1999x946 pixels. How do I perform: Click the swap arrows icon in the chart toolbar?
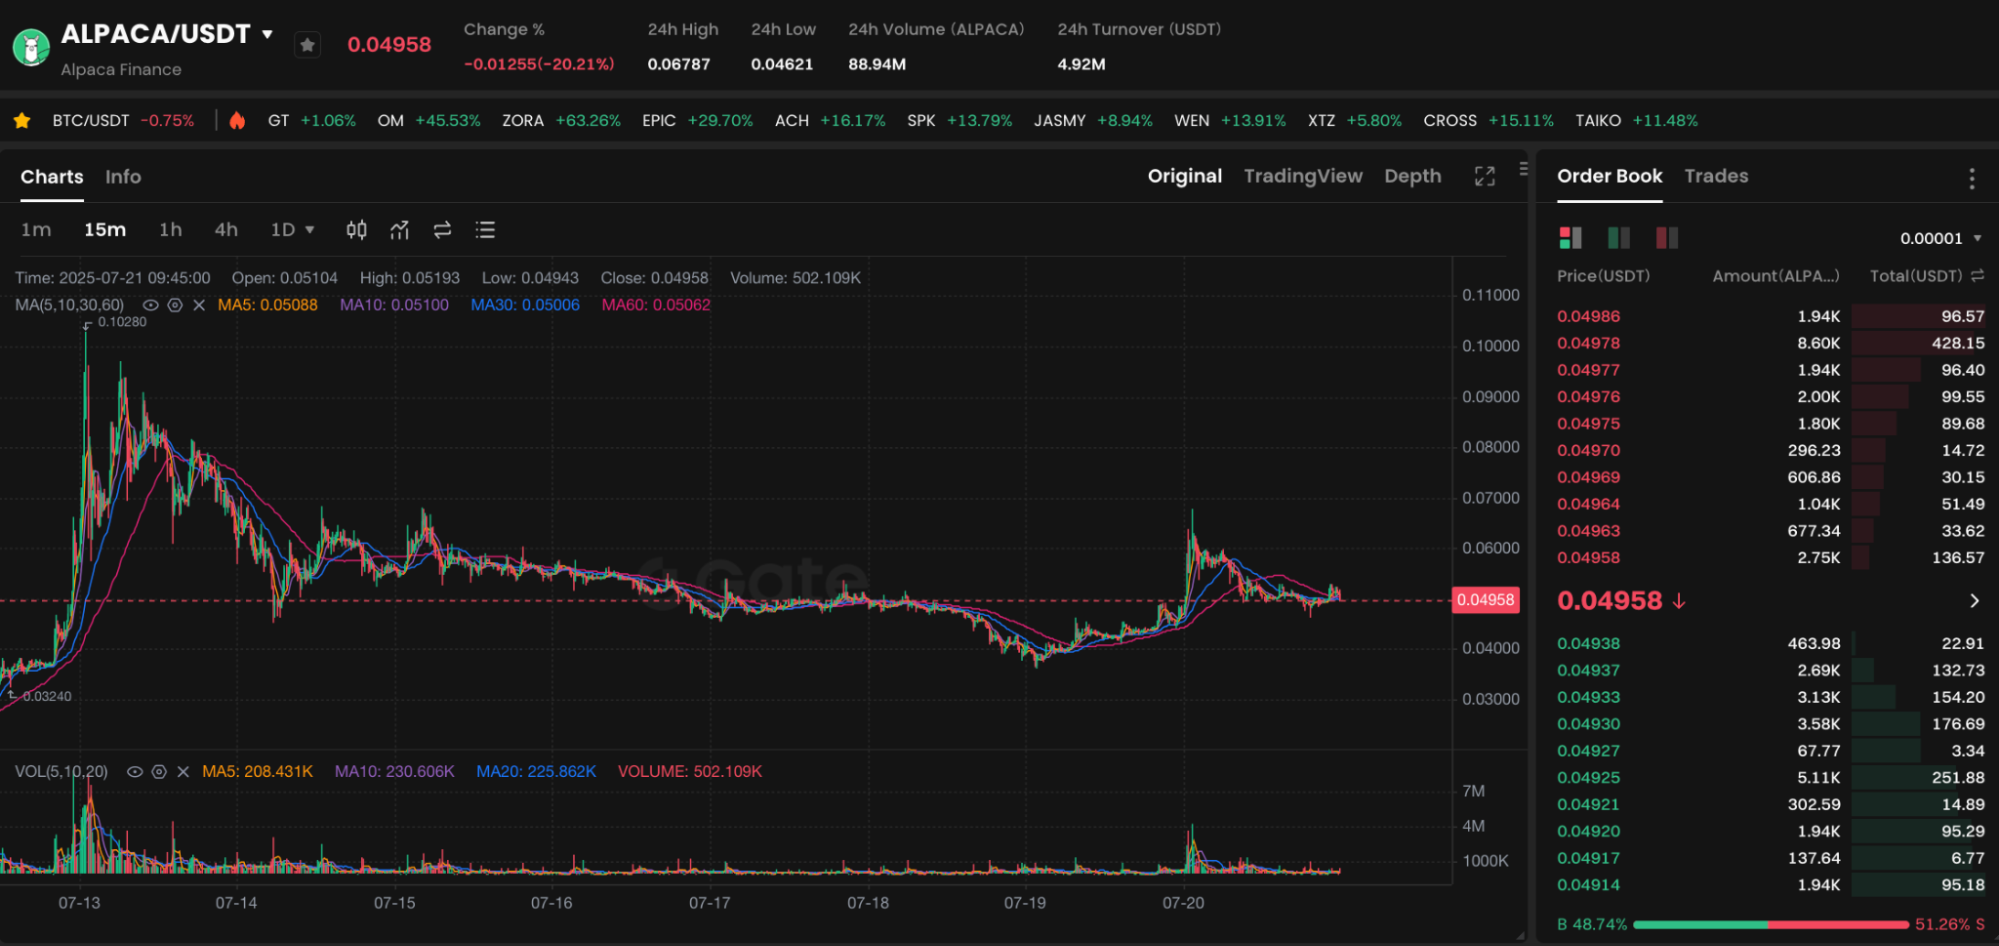[x=442, y=230]
